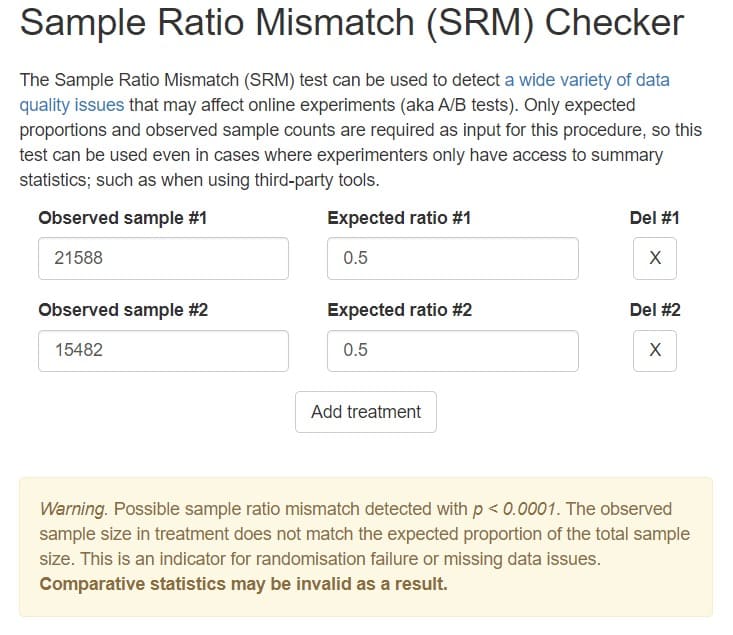733x635 pixels.
Task: Click into the Expected ratio #1 input
Action: pos(452,258)
